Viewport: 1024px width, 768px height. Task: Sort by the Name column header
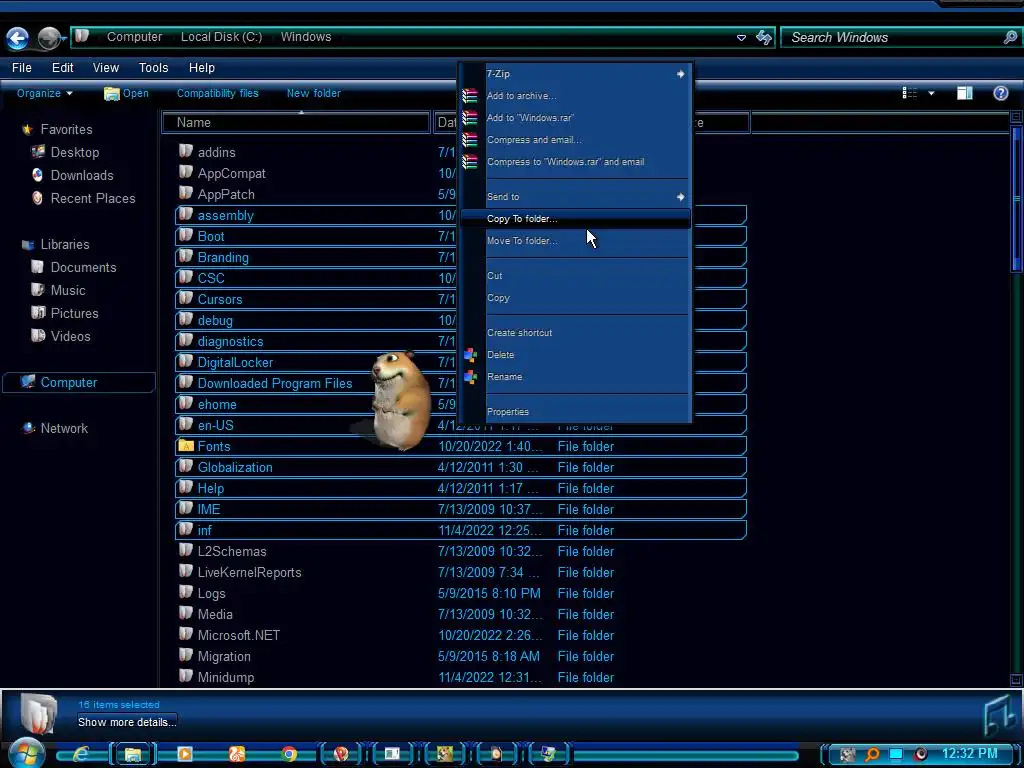[x=296, y=123]
